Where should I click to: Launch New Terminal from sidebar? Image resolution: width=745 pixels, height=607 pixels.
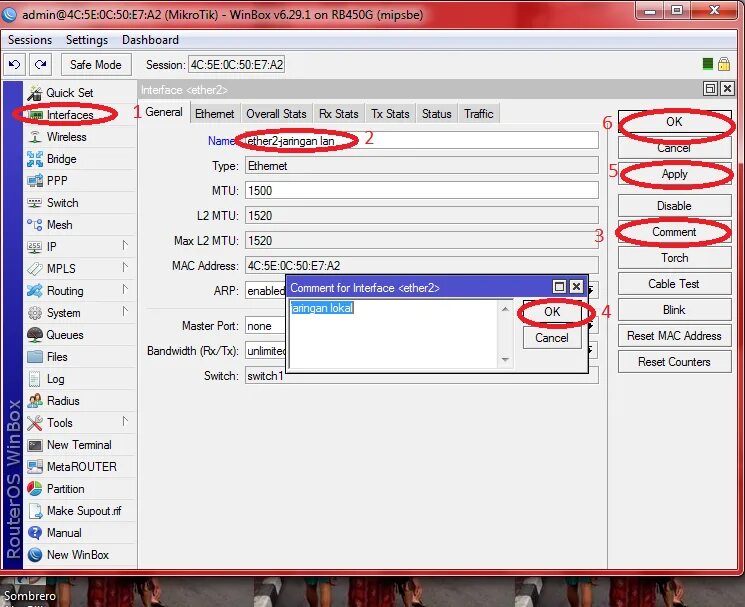(80, 445)
